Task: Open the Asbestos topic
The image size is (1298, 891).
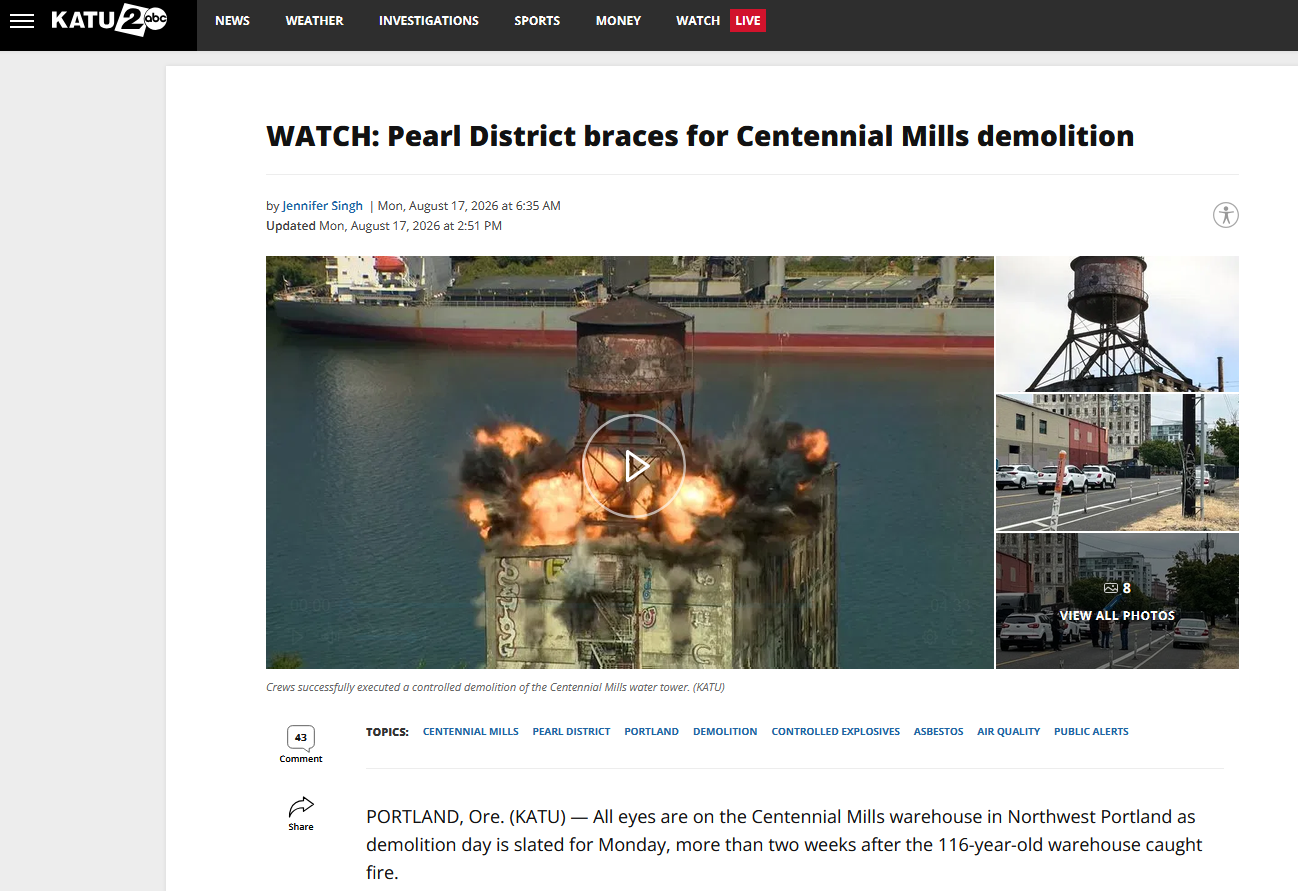Action: (938, 732)
